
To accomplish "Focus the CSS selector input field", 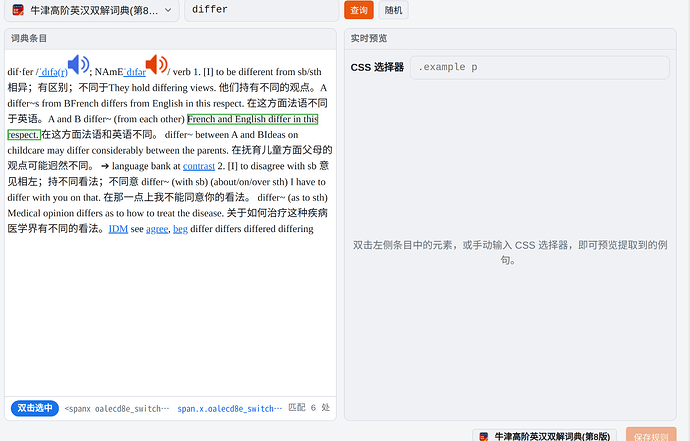I will [x=540, y=67].
